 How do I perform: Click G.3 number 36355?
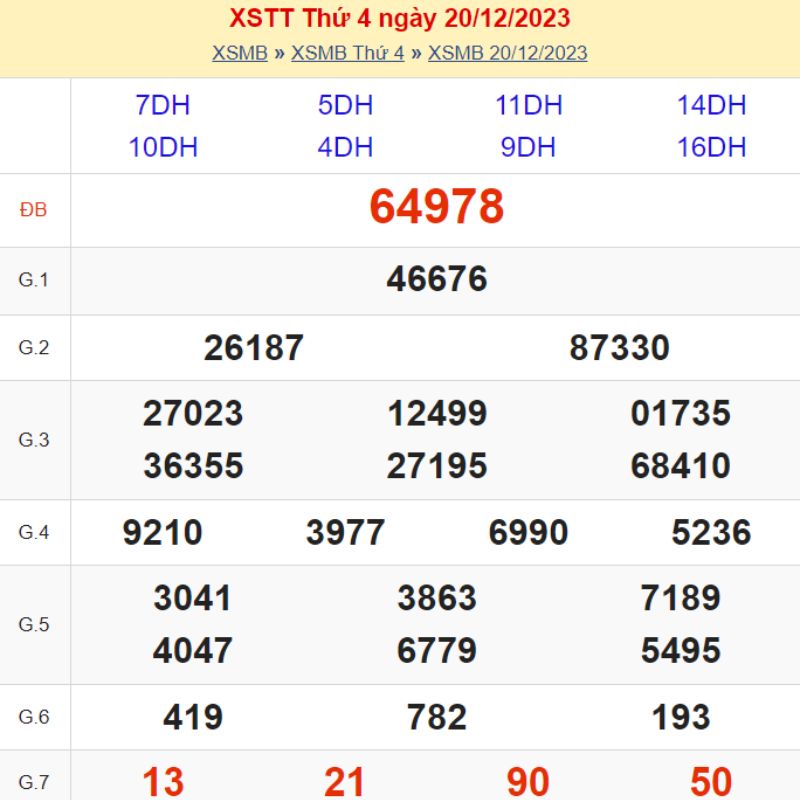193,466
